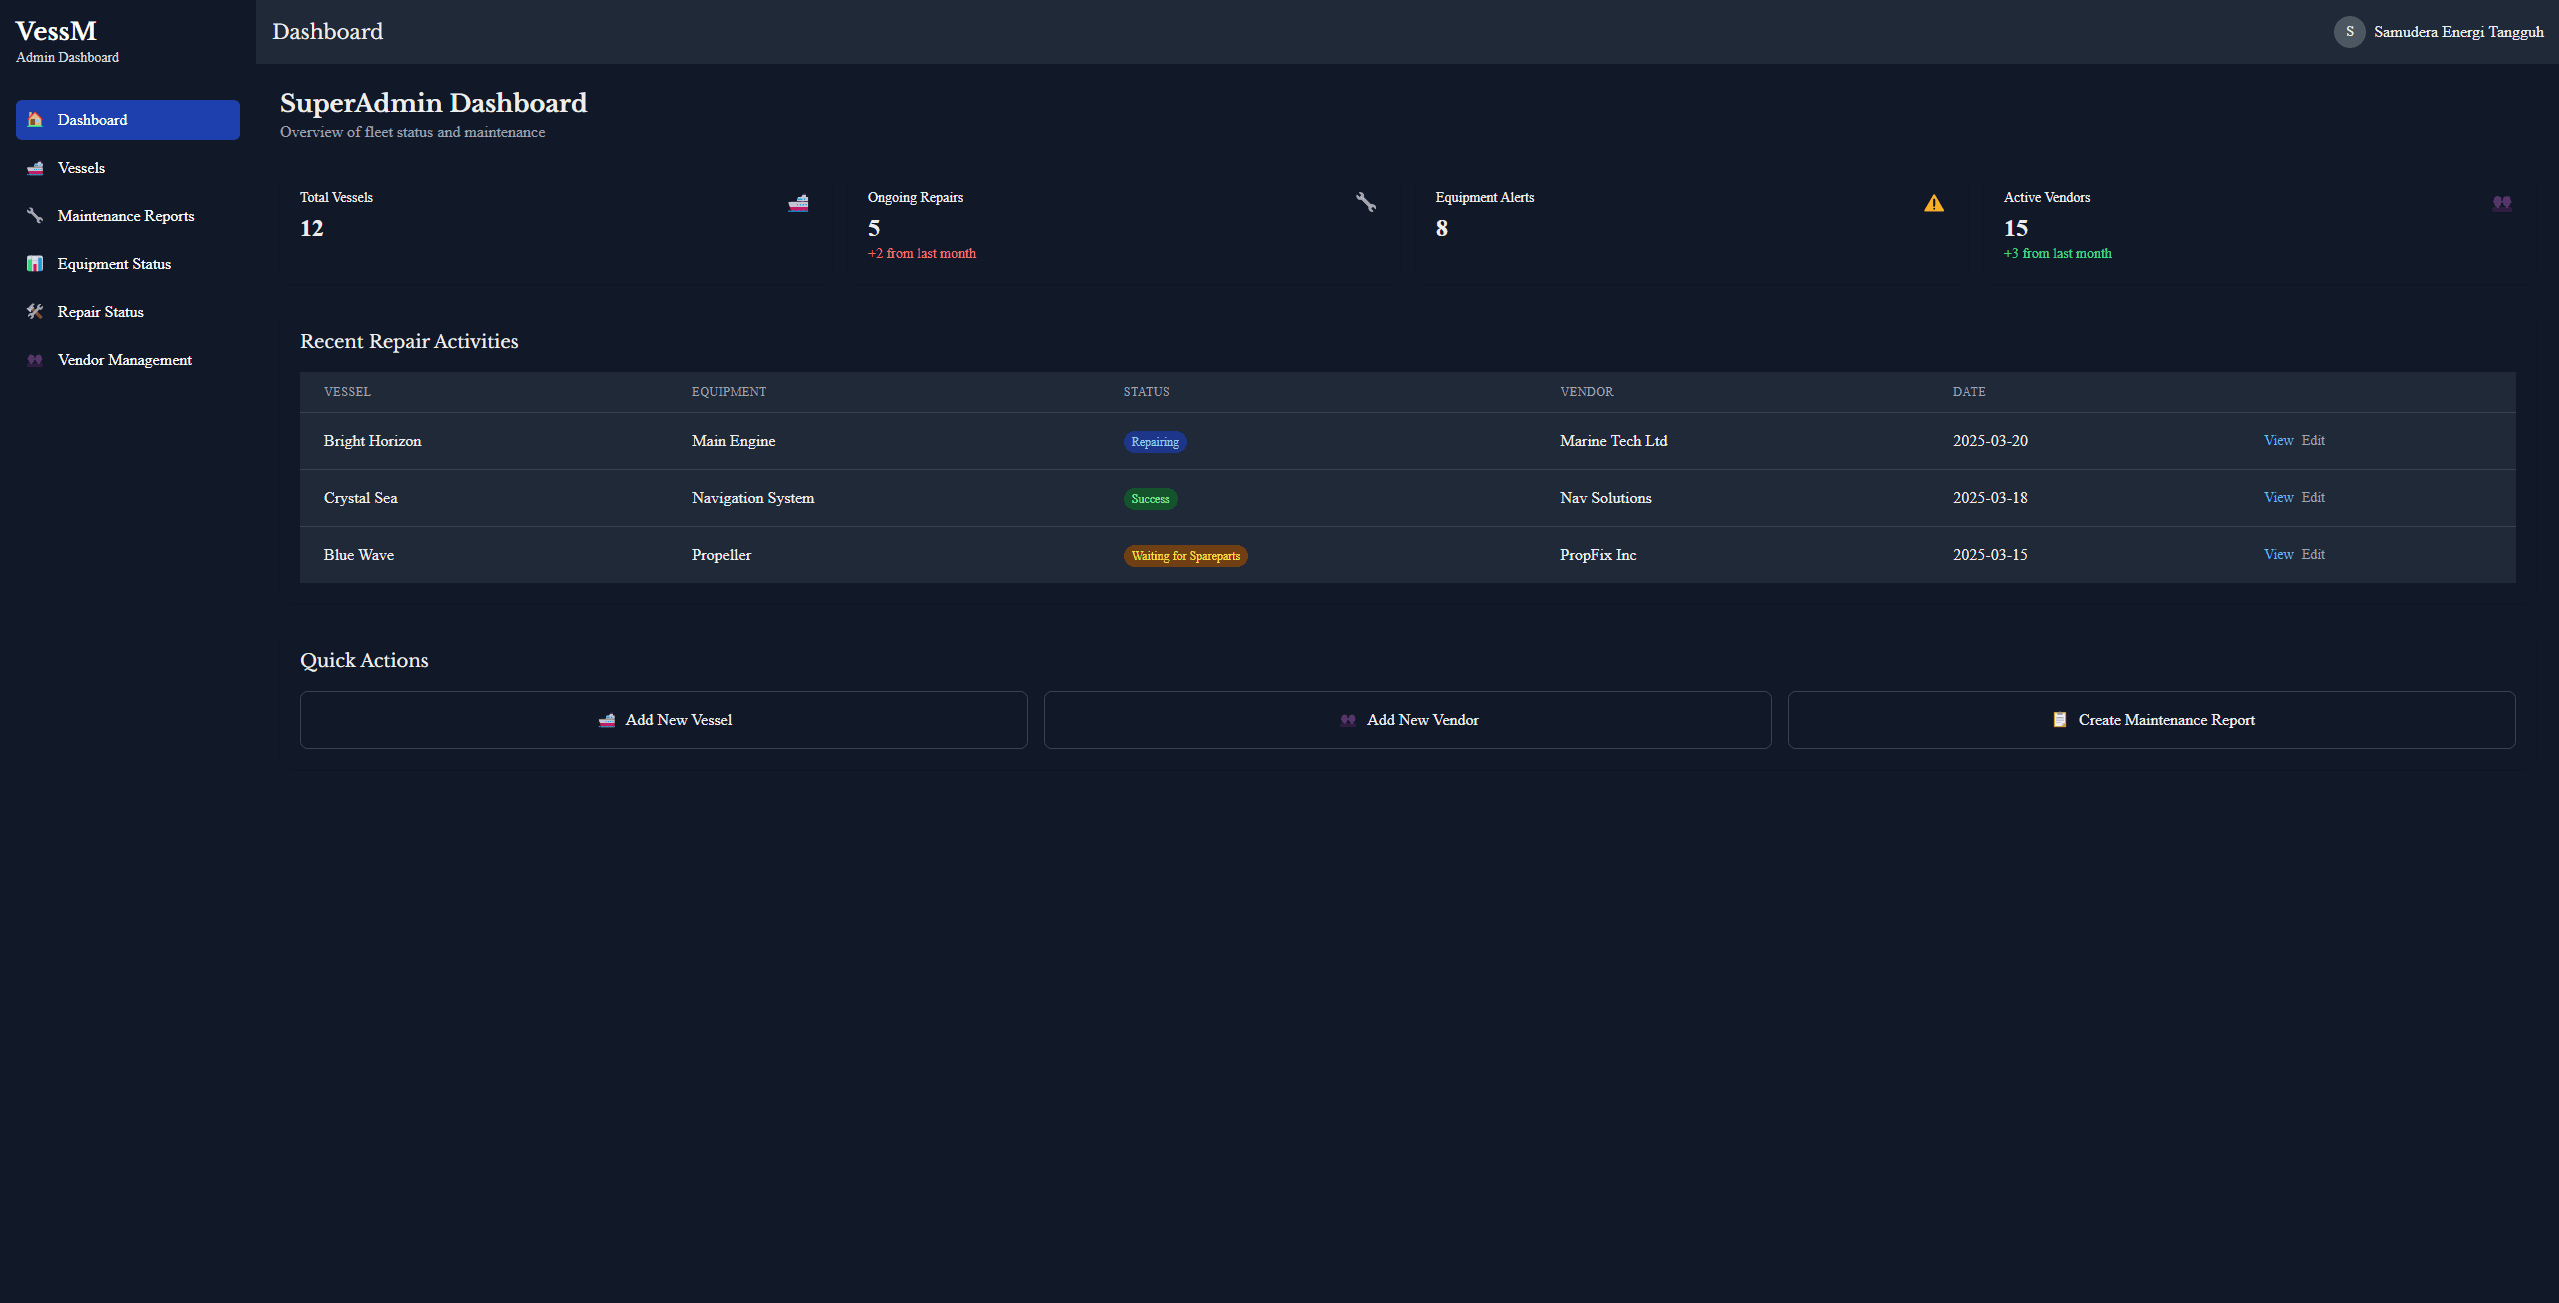Screen dimensions: 2559x1303
Task: Select the Dashboard home icon in sidebar
Action: point(34,119)
